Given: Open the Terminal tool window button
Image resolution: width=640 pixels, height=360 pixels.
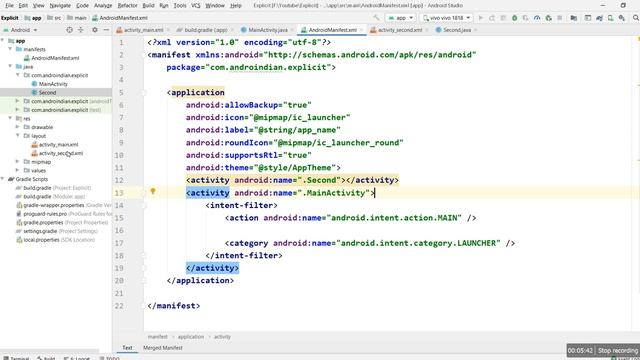Looking at the screenshot, I should [16, 358].
